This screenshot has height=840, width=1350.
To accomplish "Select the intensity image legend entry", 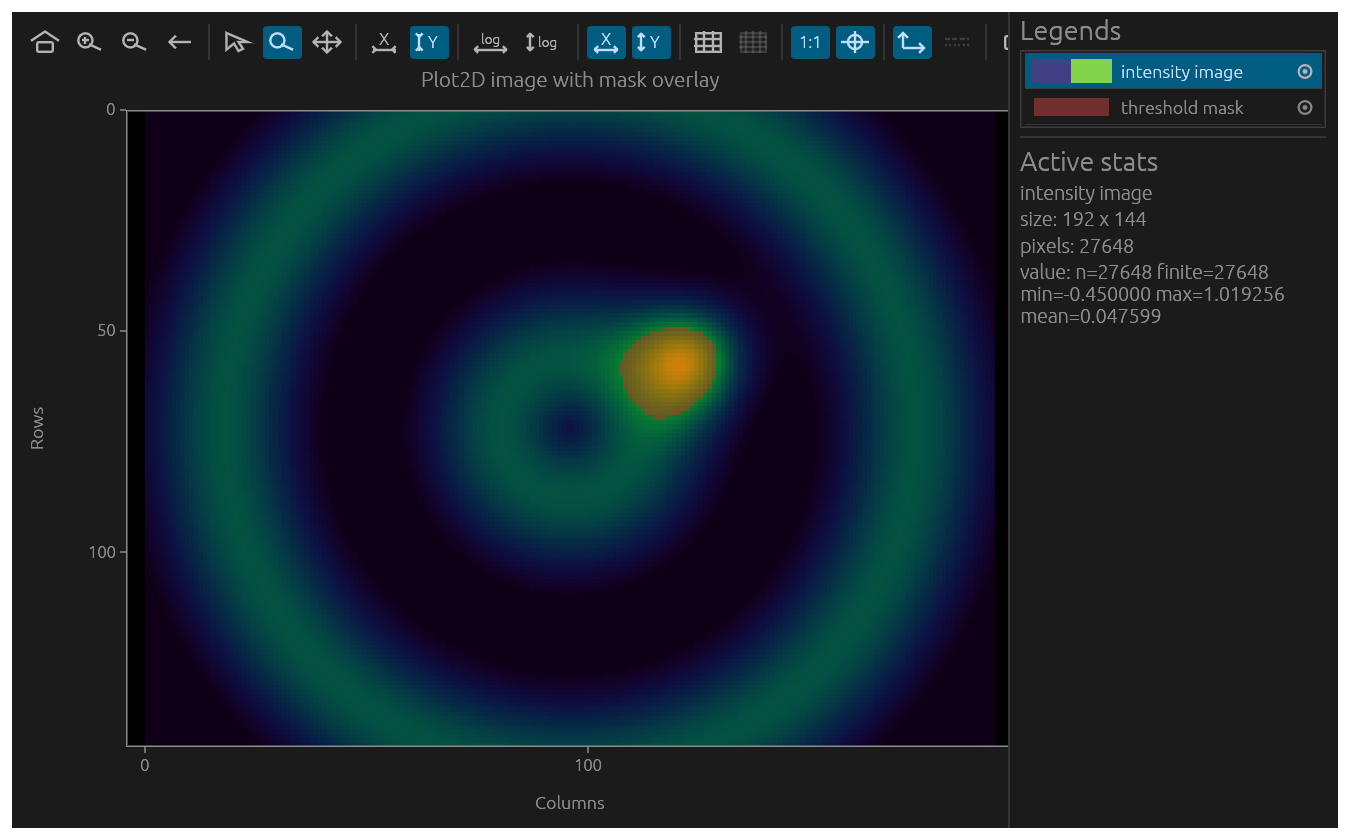I will point(1173,71).
